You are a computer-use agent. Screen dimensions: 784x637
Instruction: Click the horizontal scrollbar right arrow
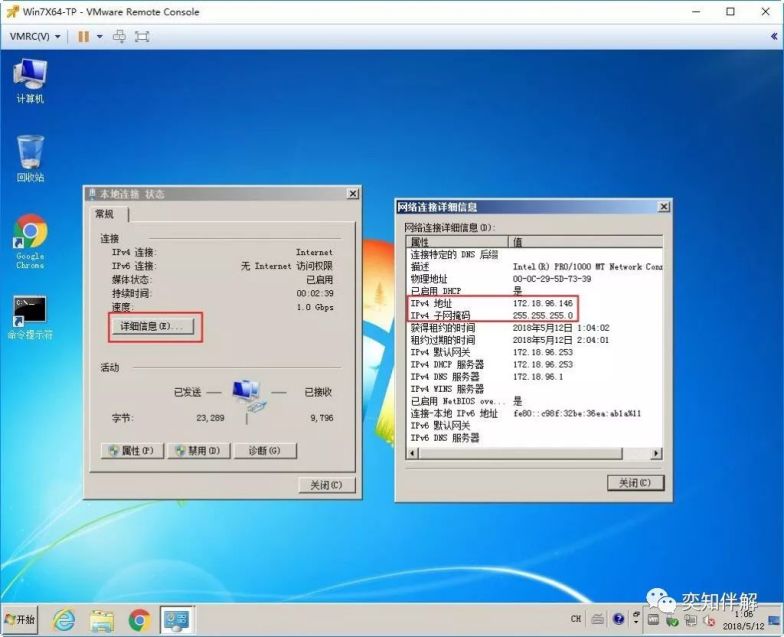click(656, 453)
